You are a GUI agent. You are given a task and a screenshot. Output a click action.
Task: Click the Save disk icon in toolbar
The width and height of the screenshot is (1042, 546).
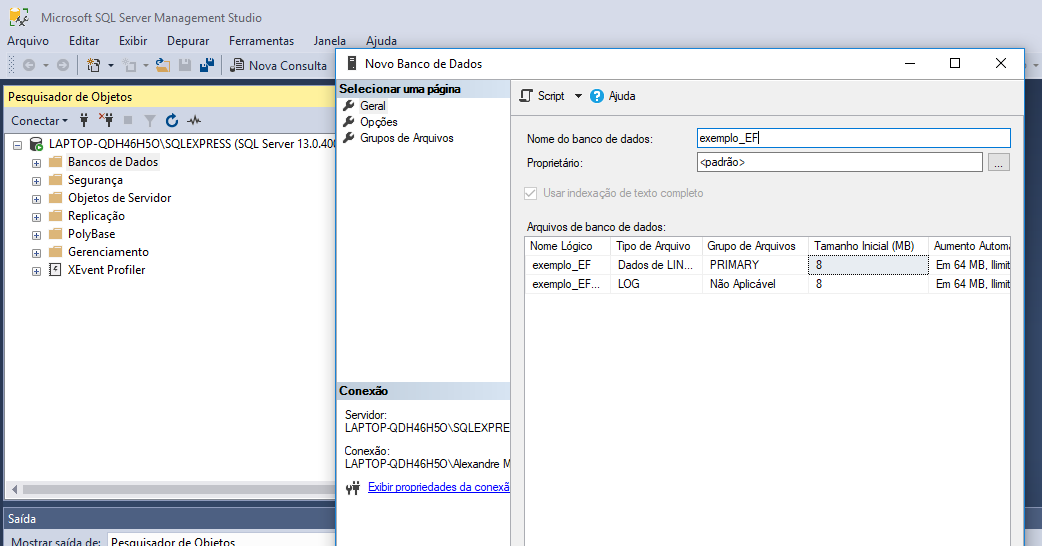[x=185, y=65]
